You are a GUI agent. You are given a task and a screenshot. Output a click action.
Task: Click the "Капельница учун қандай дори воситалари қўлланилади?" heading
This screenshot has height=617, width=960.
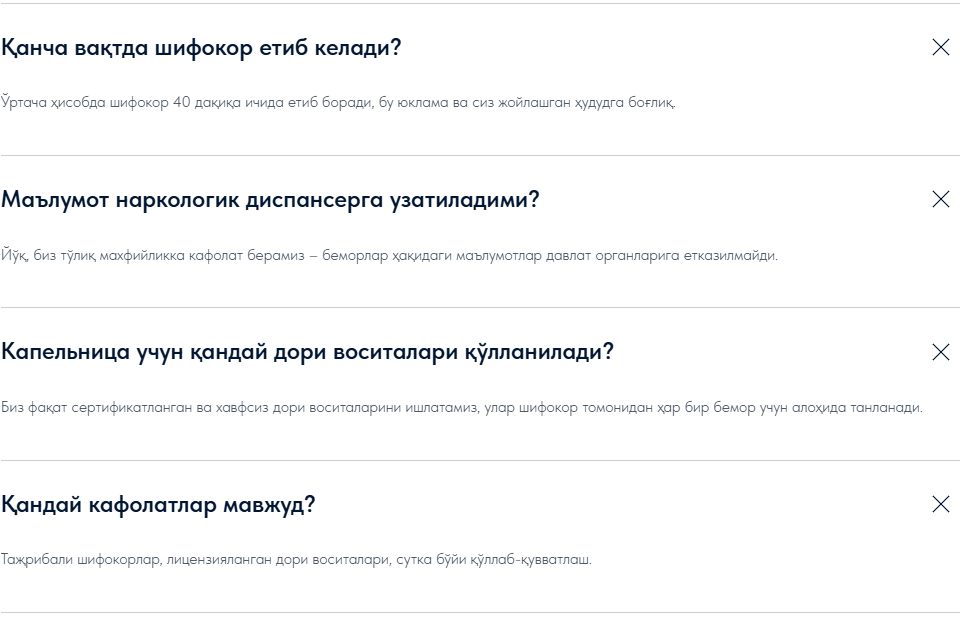[307, 352]
